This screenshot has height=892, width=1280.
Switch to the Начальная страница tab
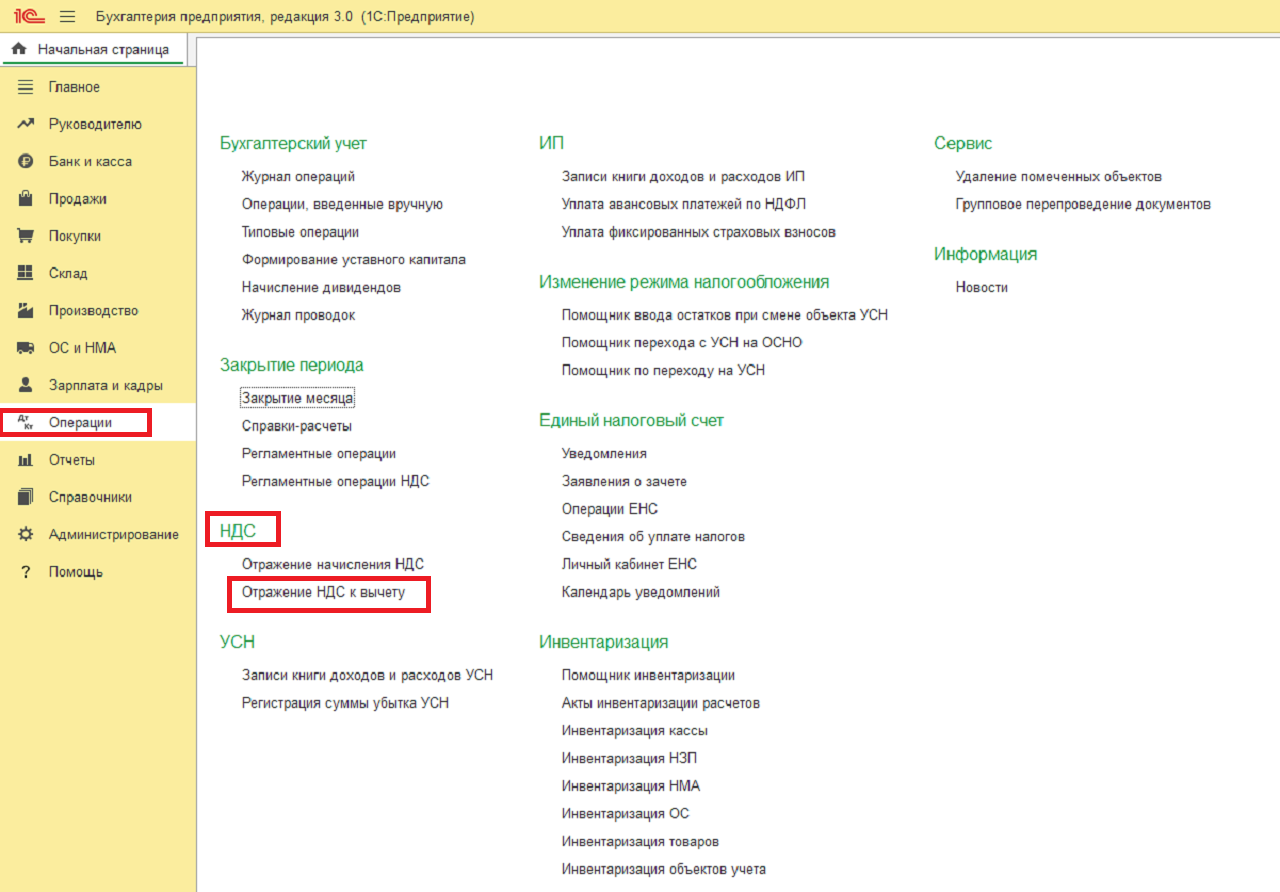pos(93,49)
